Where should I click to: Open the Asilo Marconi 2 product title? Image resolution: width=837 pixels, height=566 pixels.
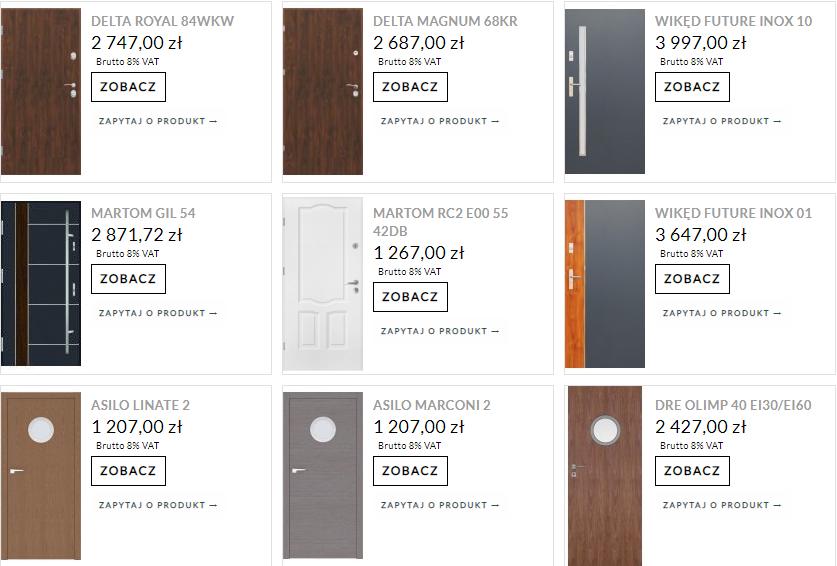pos(431,405)
